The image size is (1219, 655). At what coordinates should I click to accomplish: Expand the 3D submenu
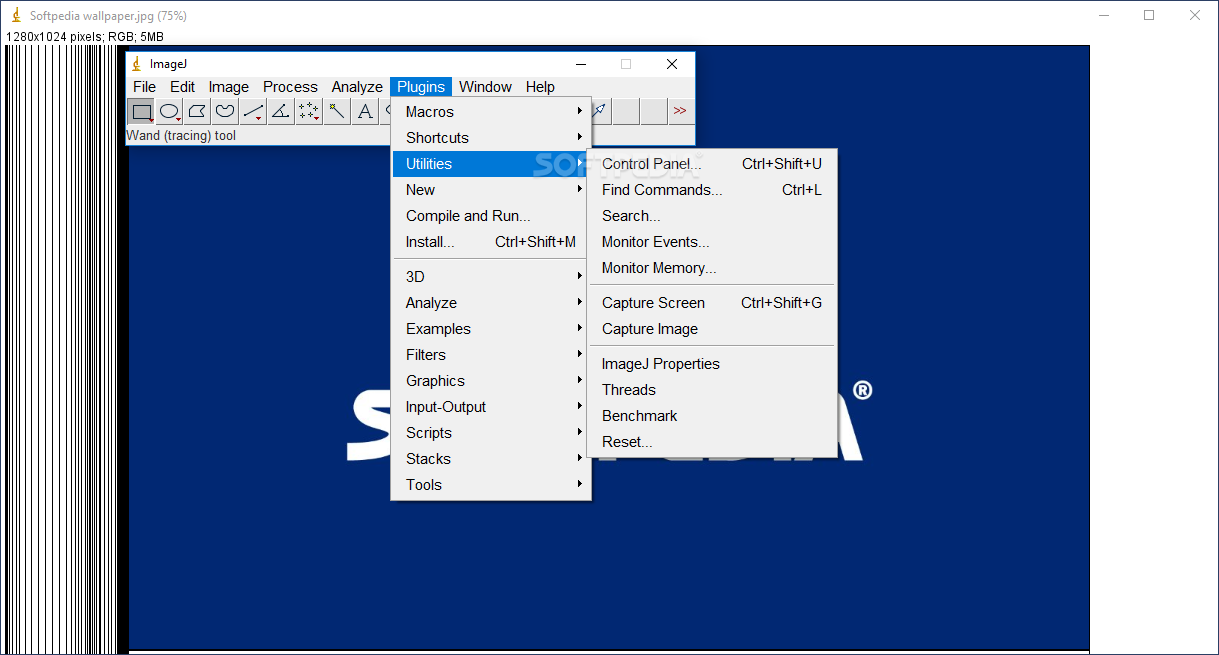click(x=491, y=277)
